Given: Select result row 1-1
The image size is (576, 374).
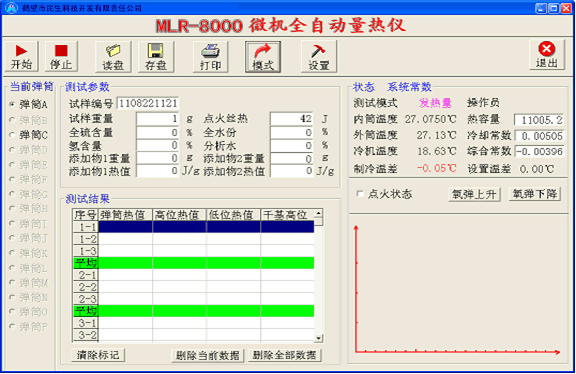Looking at the screenshot, I should 194,227.
